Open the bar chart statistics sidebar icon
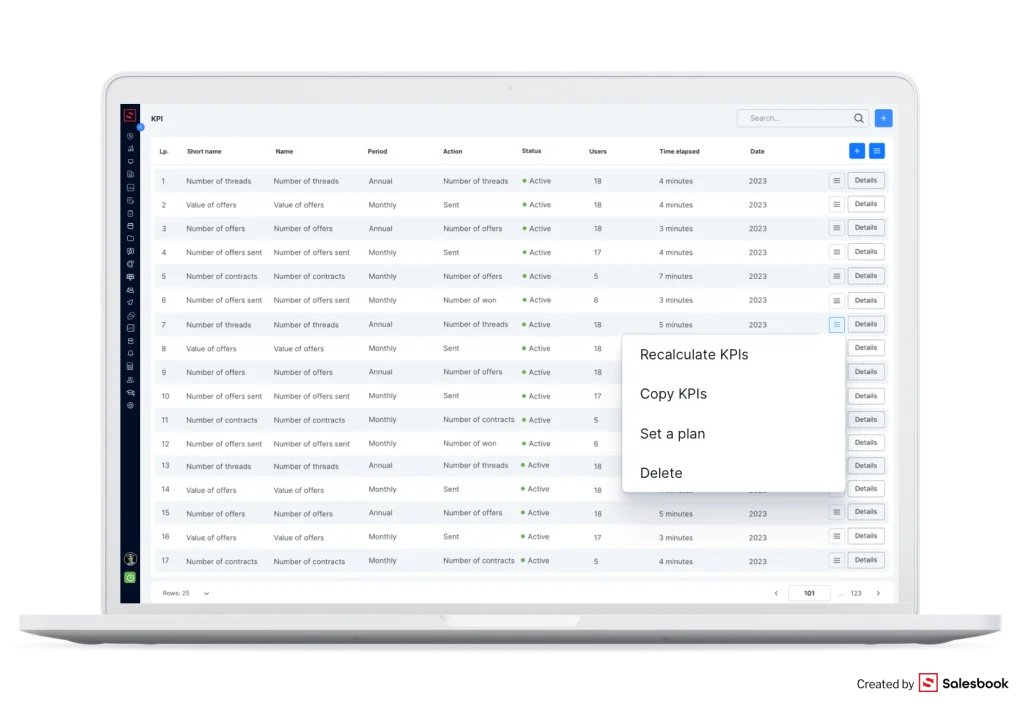Image resolution: width=1024 pixels, height=706 pixels. [x=131, y=149]
